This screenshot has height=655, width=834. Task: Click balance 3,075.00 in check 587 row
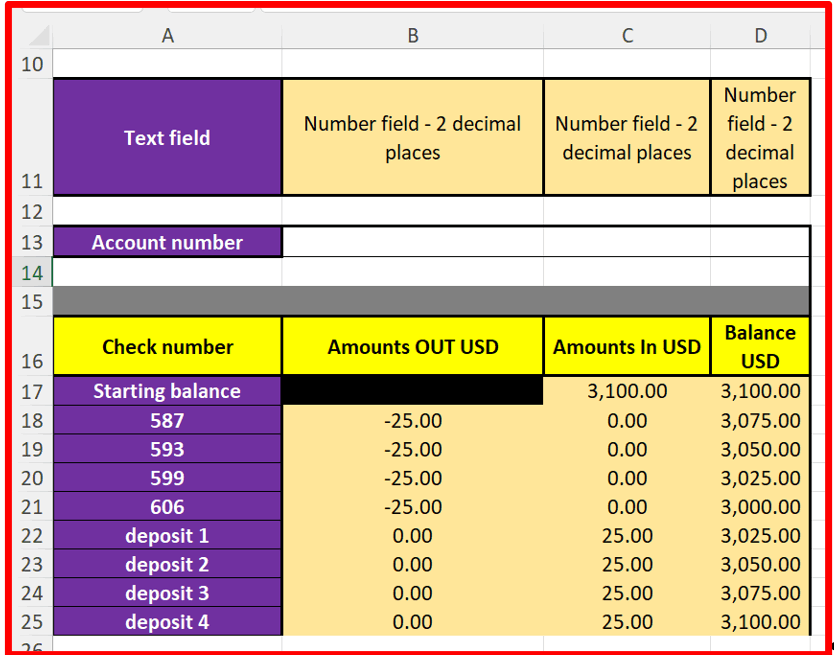coord(761,420)
